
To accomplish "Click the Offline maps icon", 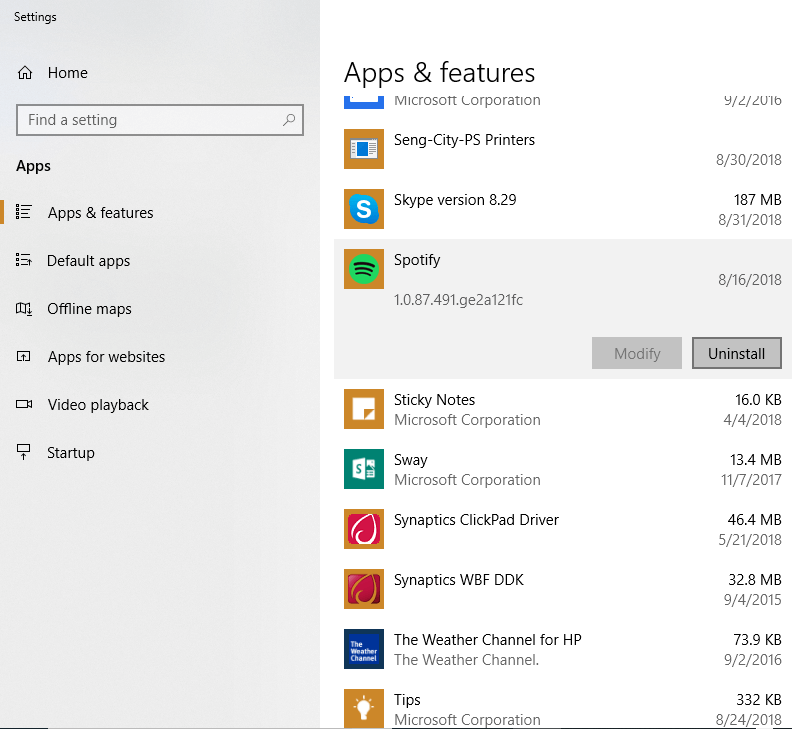I will (x=24, y=308).
